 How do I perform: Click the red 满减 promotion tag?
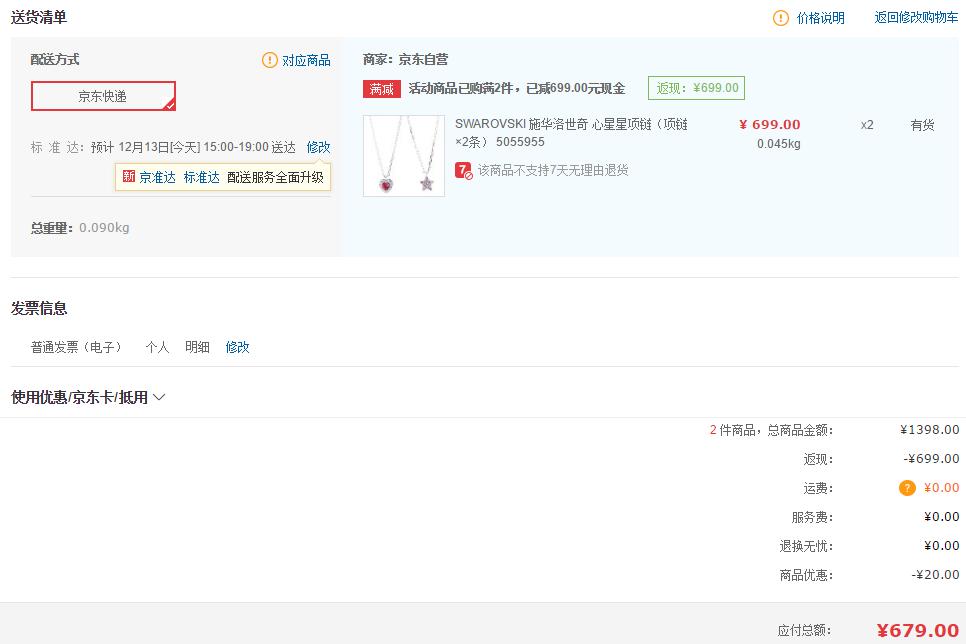pos(381,89)
